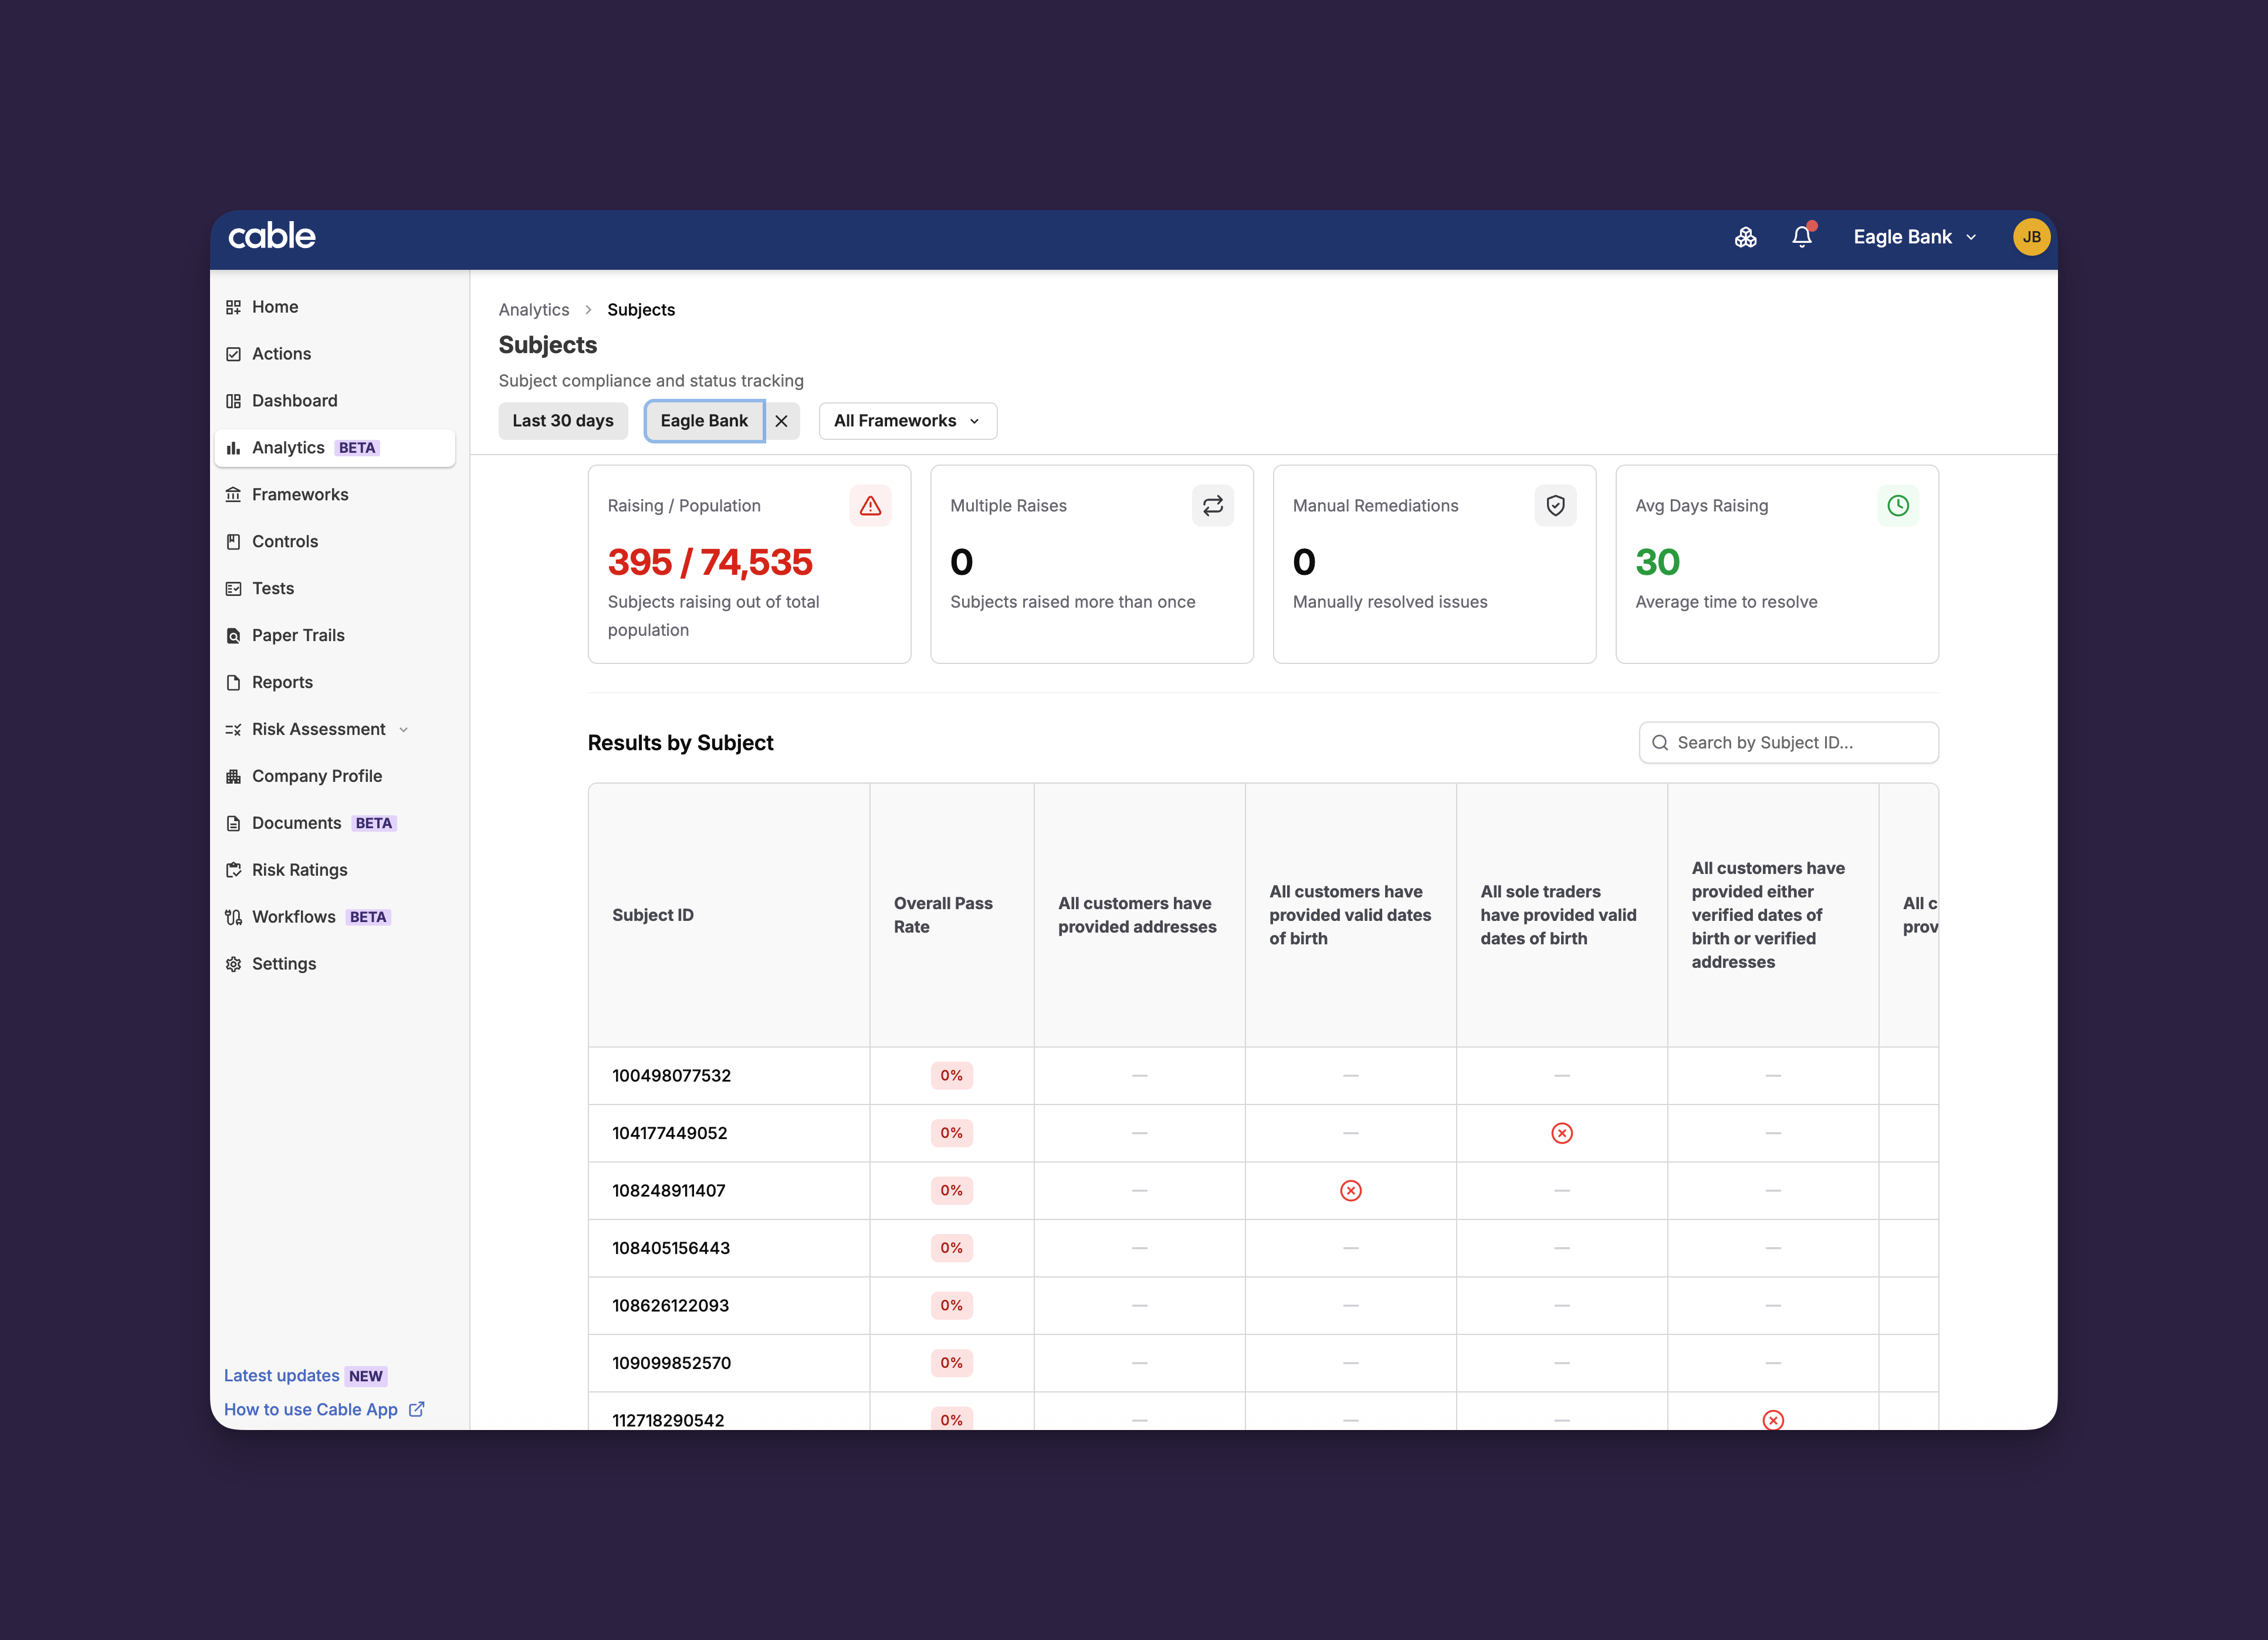Click the Risk Ratings clipboard icon
The image size is (2268, 1640).
click(x=233, y=870)
